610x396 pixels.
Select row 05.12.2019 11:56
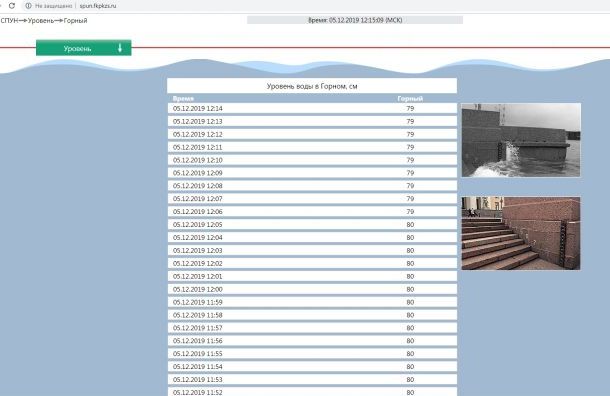pos(312,341)
